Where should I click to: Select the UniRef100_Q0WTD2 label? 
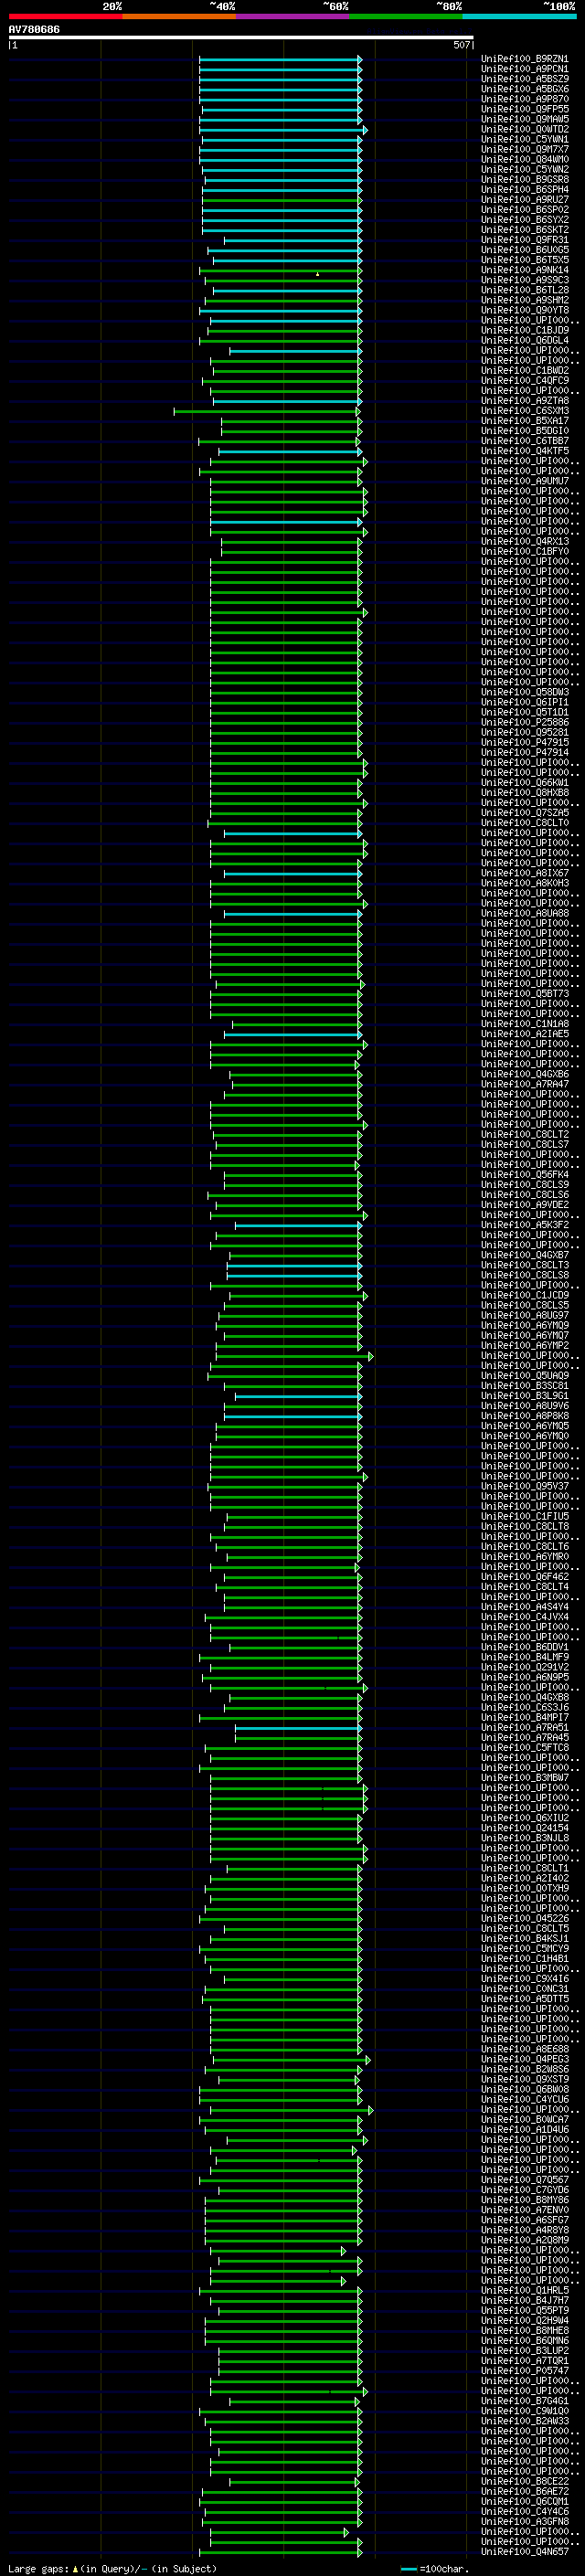click(524, 129)
